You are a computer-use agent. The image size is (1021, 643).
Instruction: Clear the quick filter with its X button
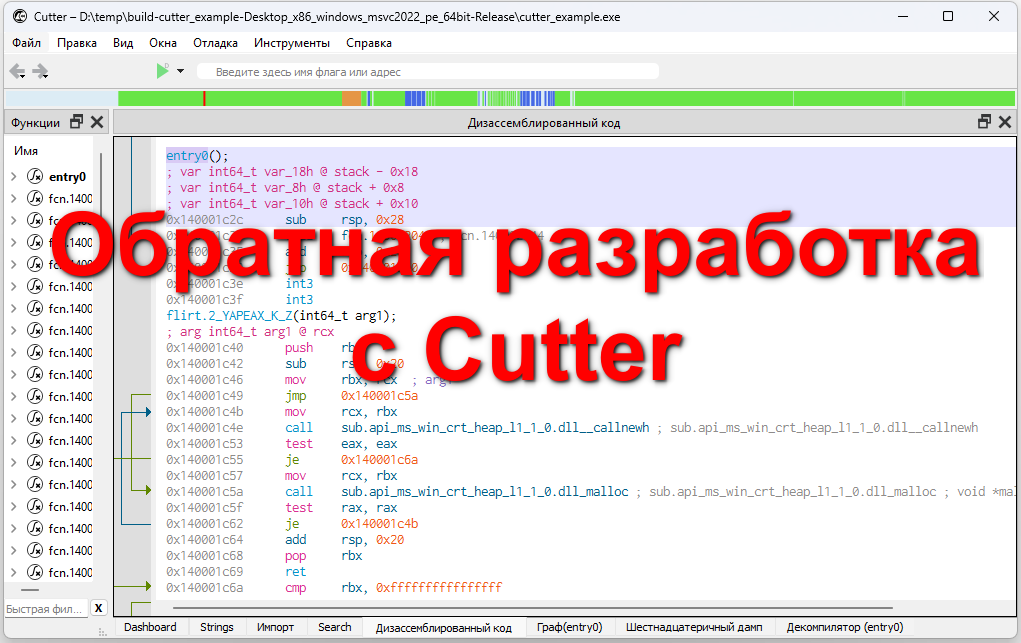(x=98, y=608)
